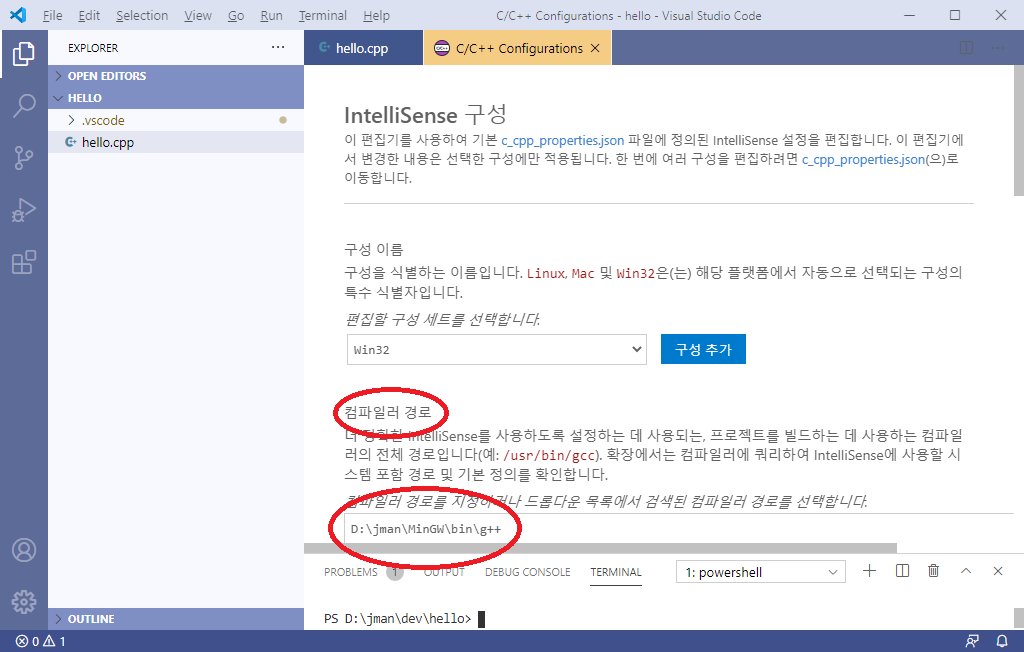Click the compiler path field D:\jman\MinGW\bin\g++
1024x652 pixels.
[679, 529]
